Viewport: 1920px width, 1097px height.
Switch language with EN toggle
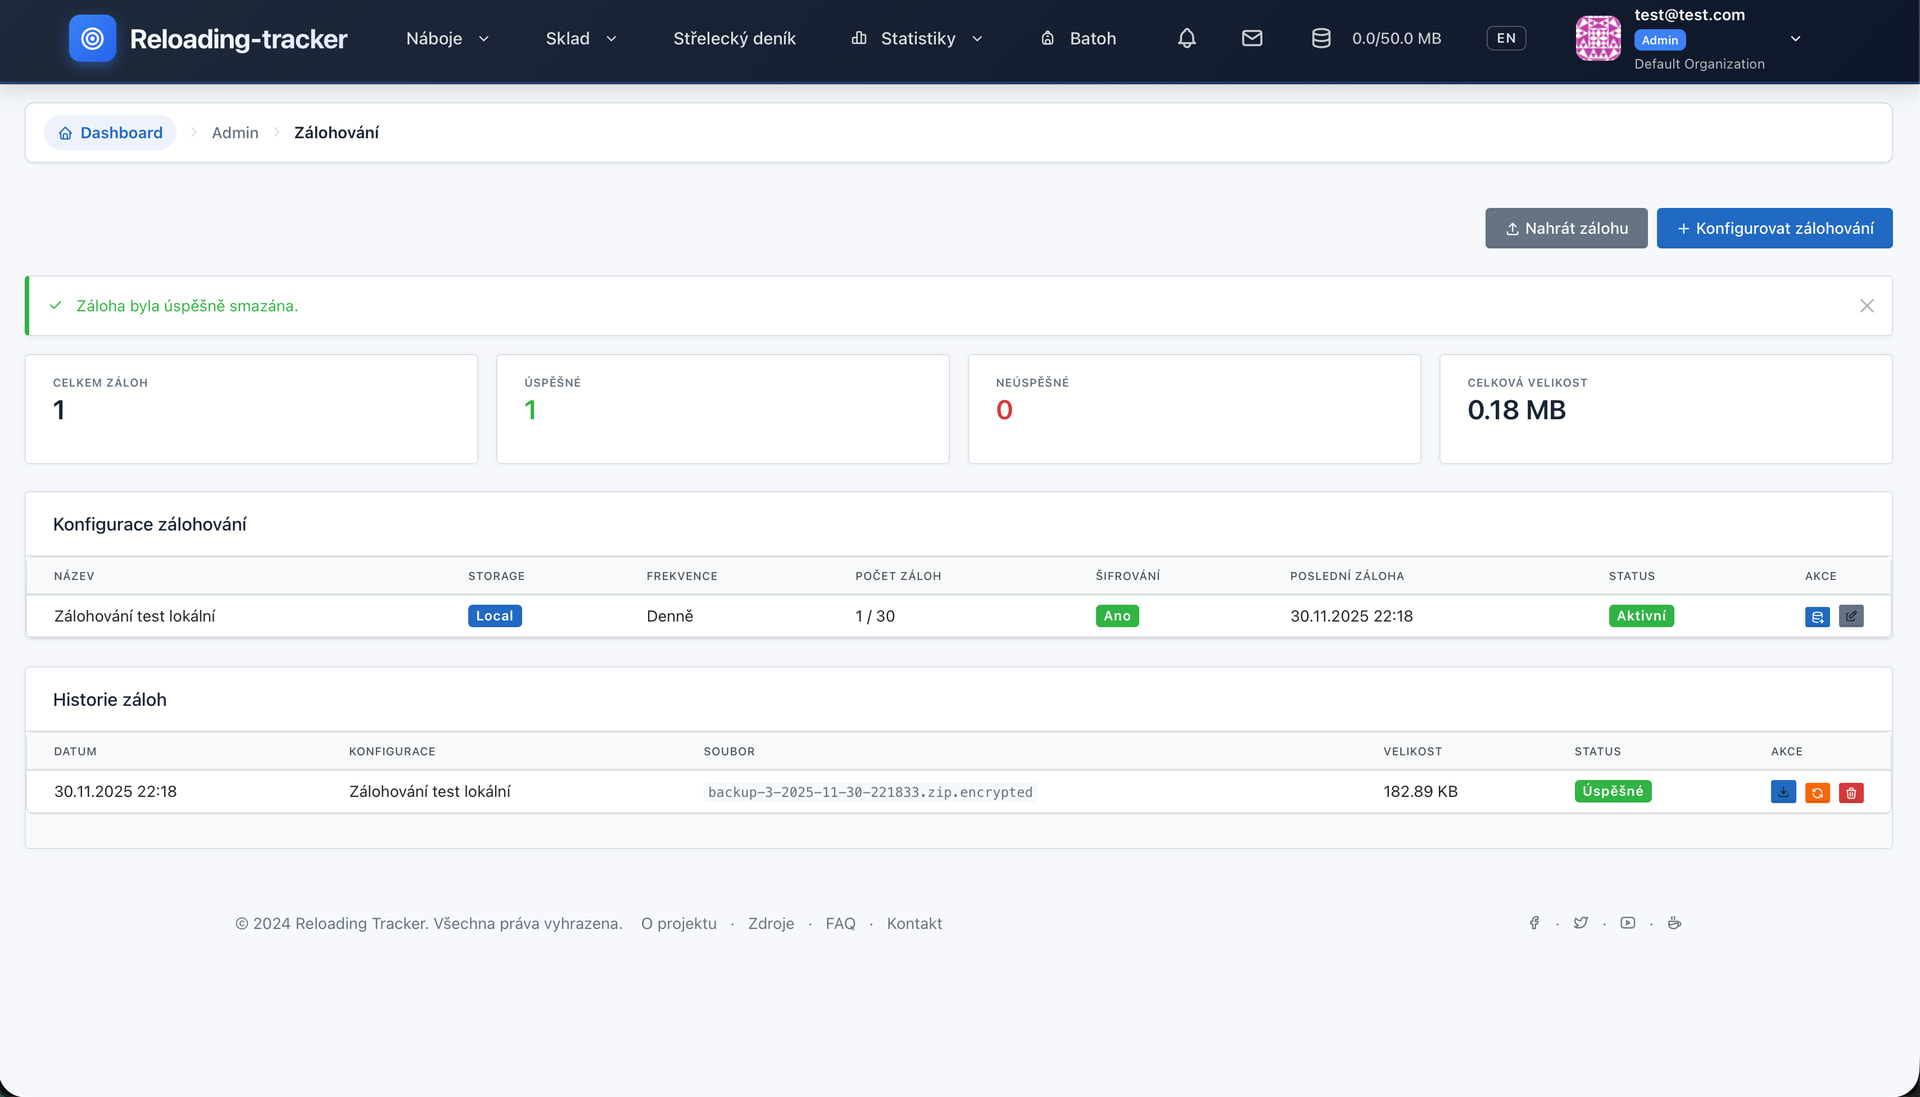pyautogui.click(x=1506, y=38)
